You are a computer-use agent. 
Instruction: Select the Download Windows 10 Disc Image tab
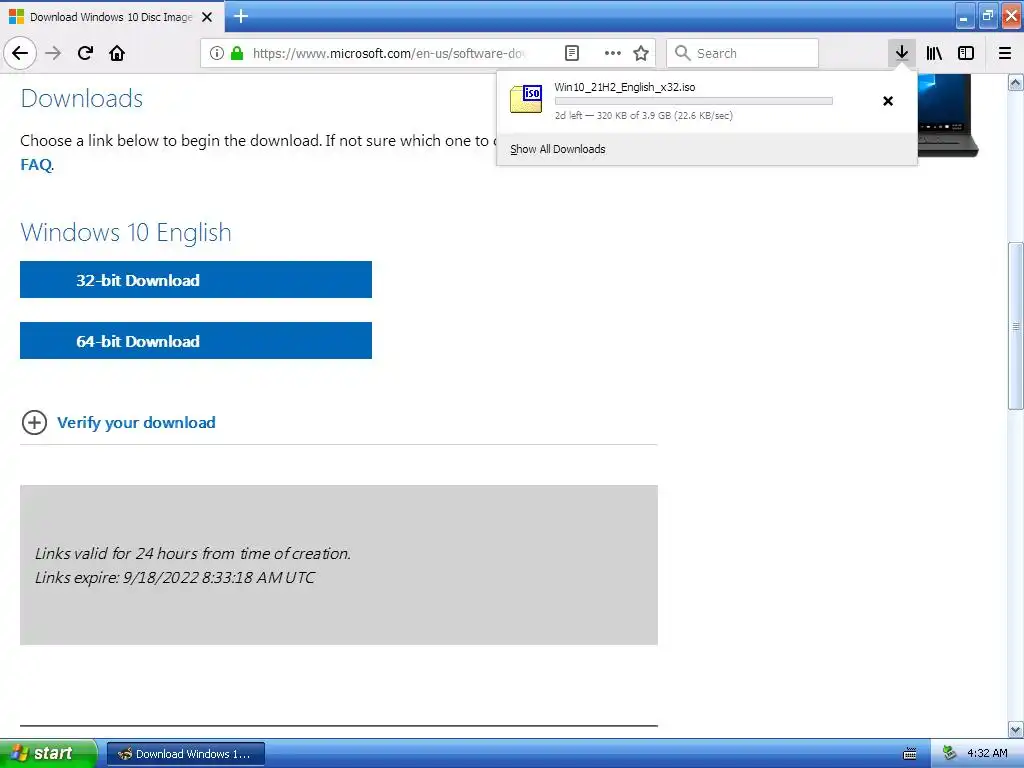112,17
